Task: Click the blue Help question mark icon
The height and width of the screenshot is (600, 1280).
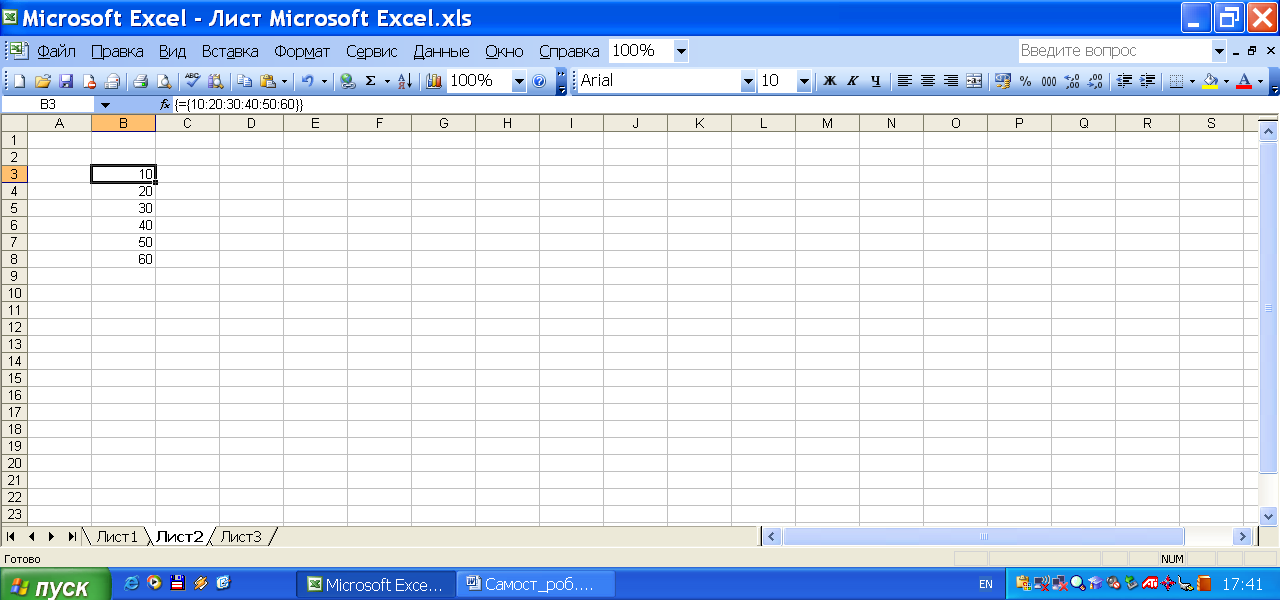Action: (x=539, y=81)
